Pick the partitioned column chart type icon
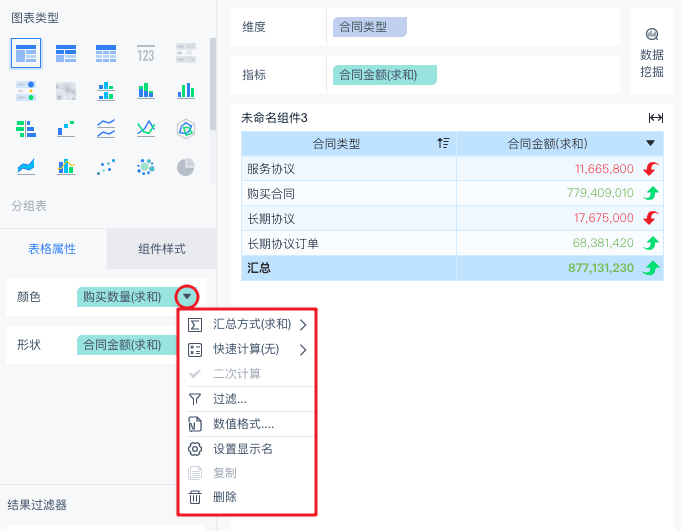 coord(106,91)
